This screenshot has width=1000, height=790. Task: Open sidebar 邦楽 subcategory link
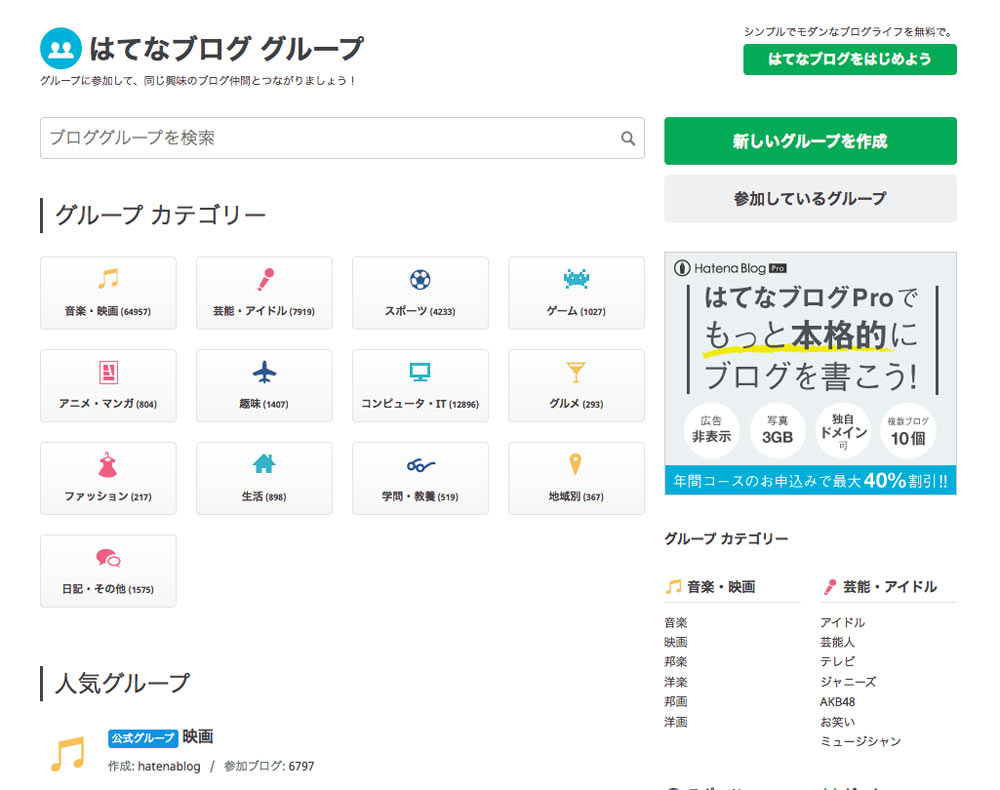(675, 662)
